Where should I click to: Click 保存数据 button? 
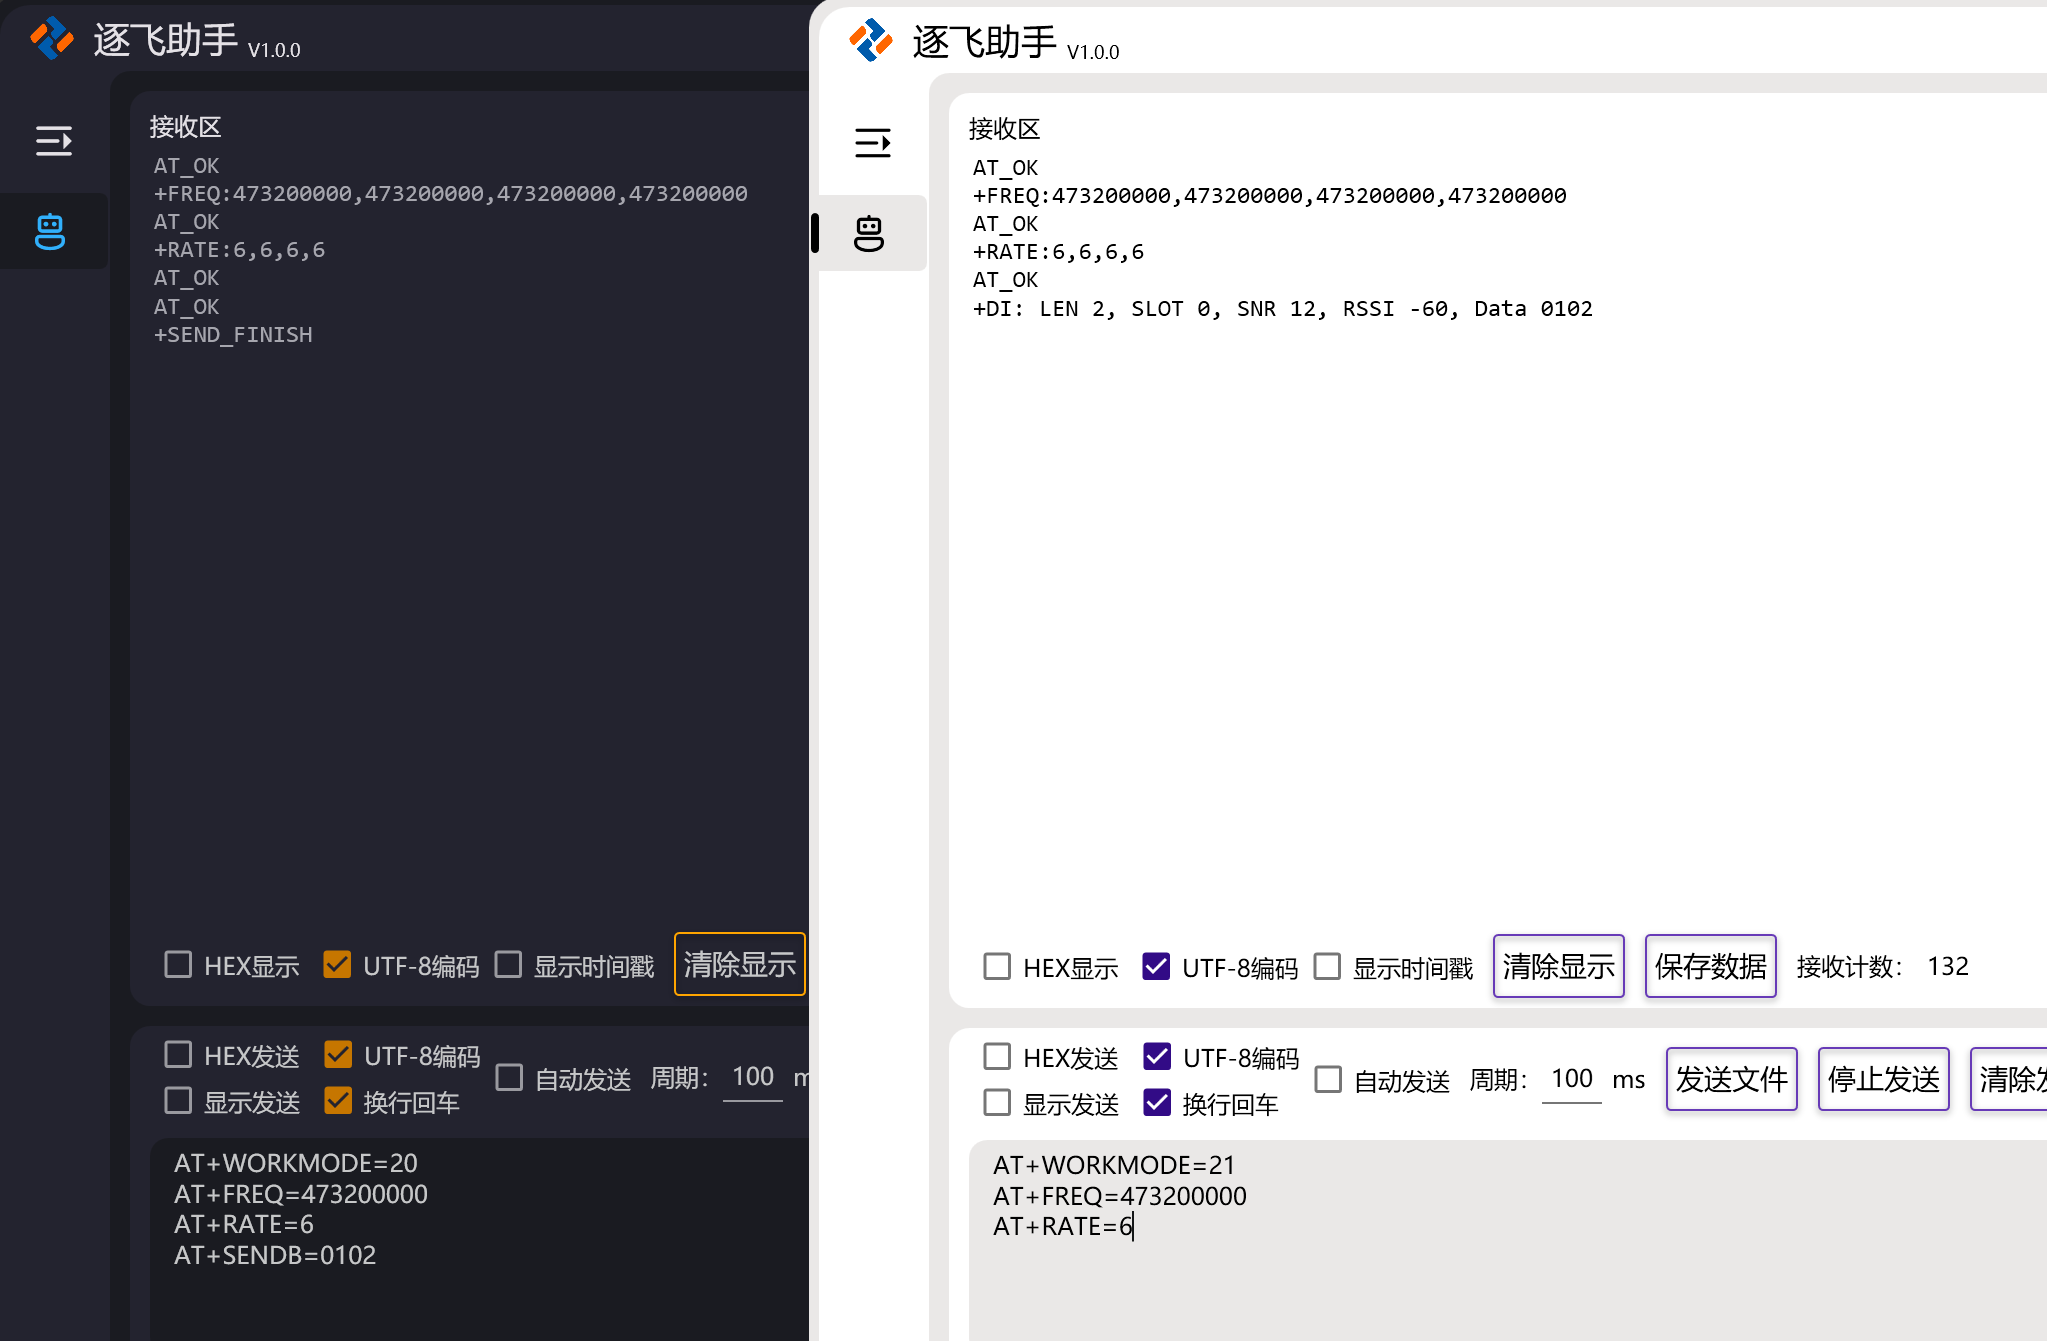(x=1710, y=966)
